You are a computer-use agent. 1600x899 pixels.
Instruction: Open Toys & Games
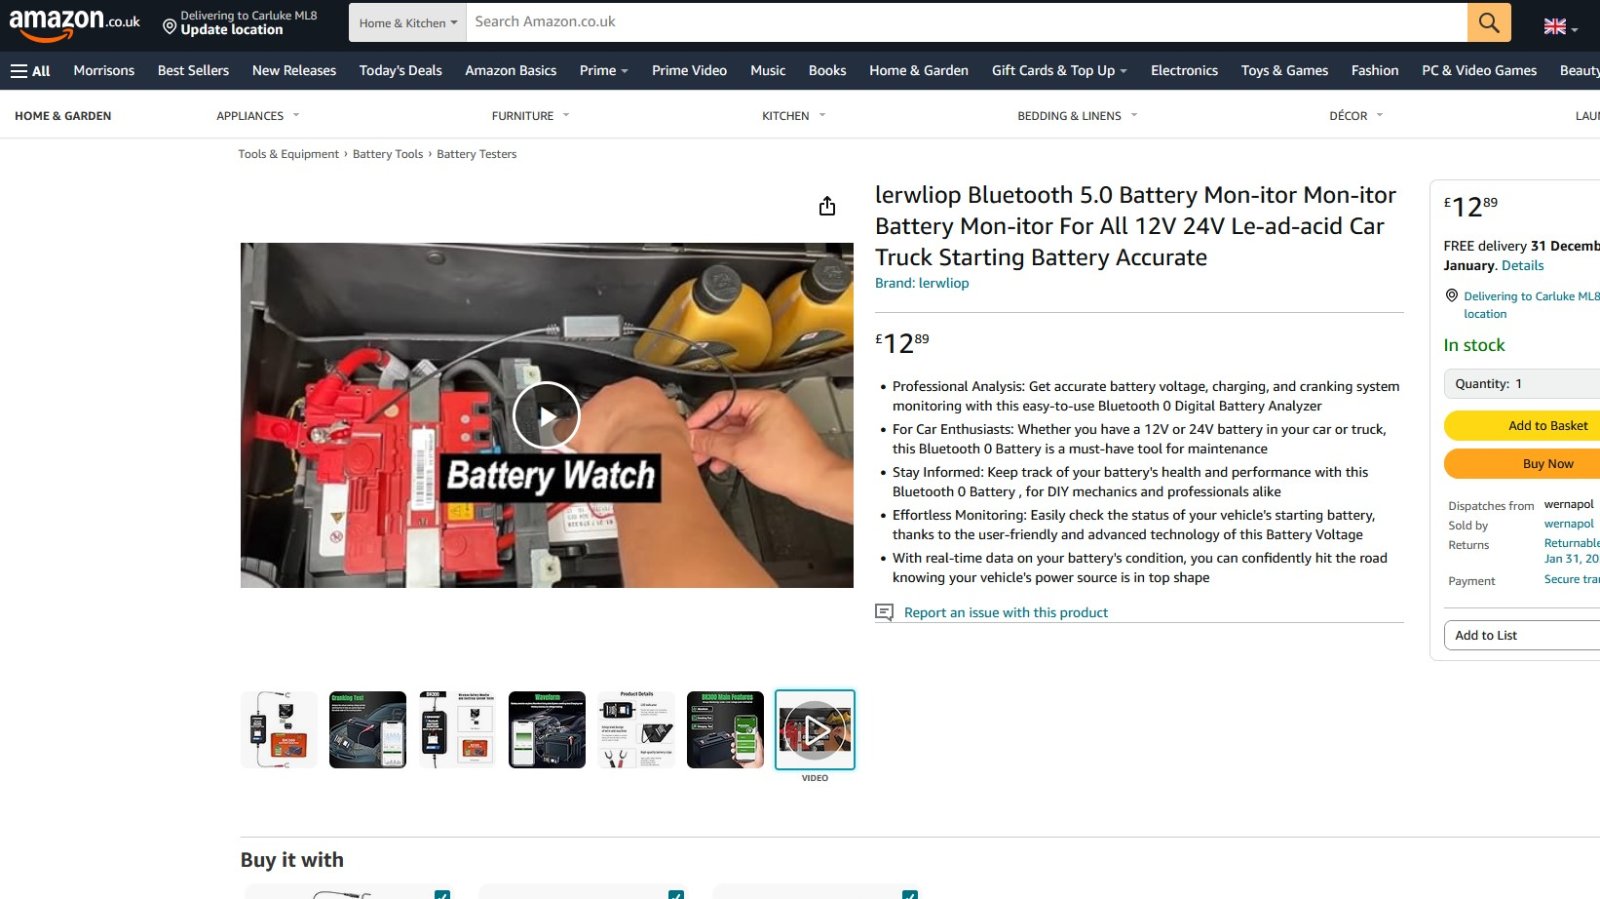(x=1284, y=71)
